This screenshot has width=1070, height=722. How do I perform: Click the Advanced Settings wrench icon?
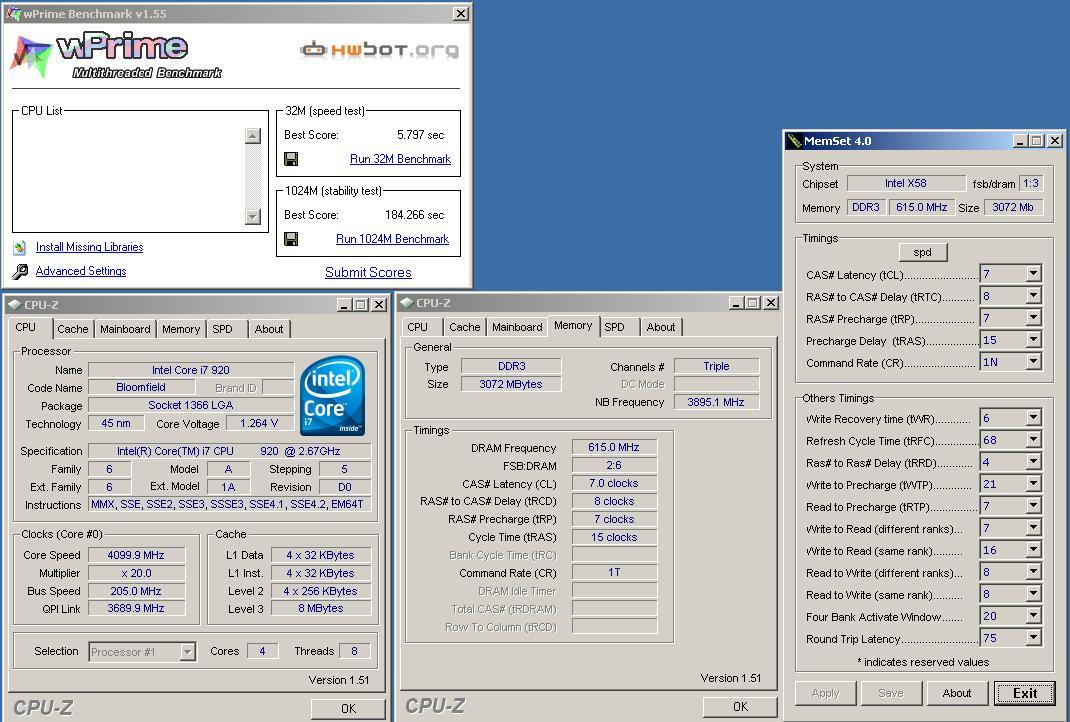click(x=20, y=272)
